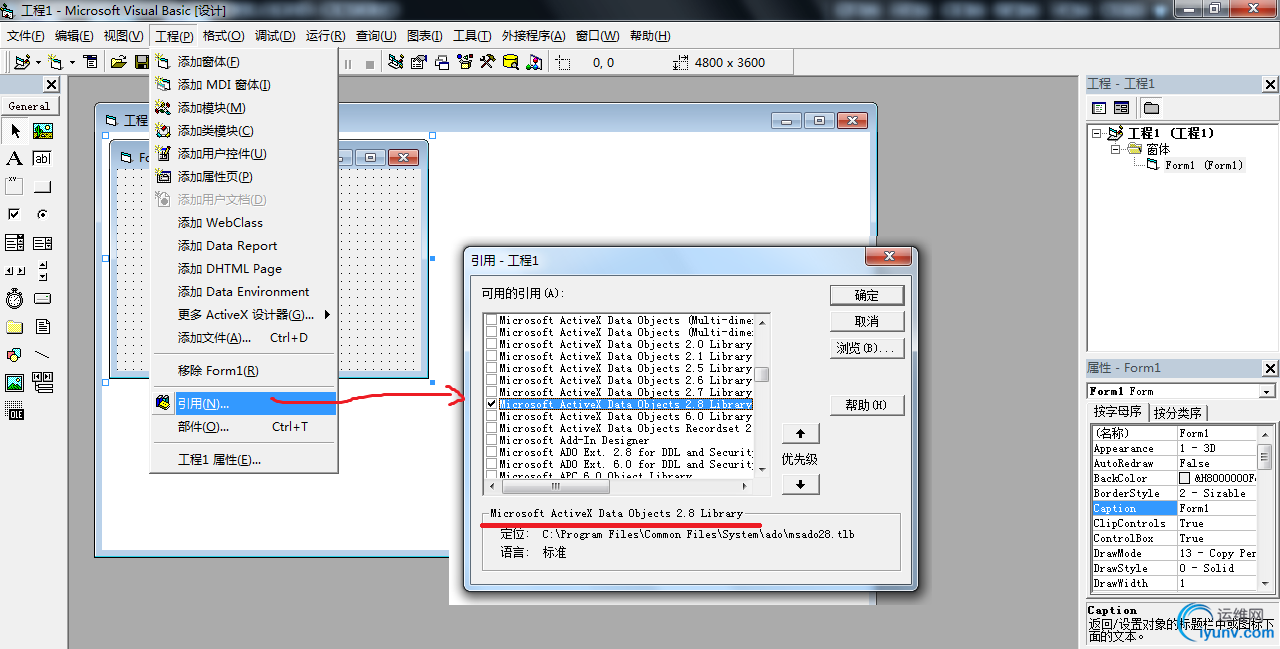The width and height of the screenshot is (1280, 649).
Task: Select the Data control in the toolbox
Action: tap(43, 383)
